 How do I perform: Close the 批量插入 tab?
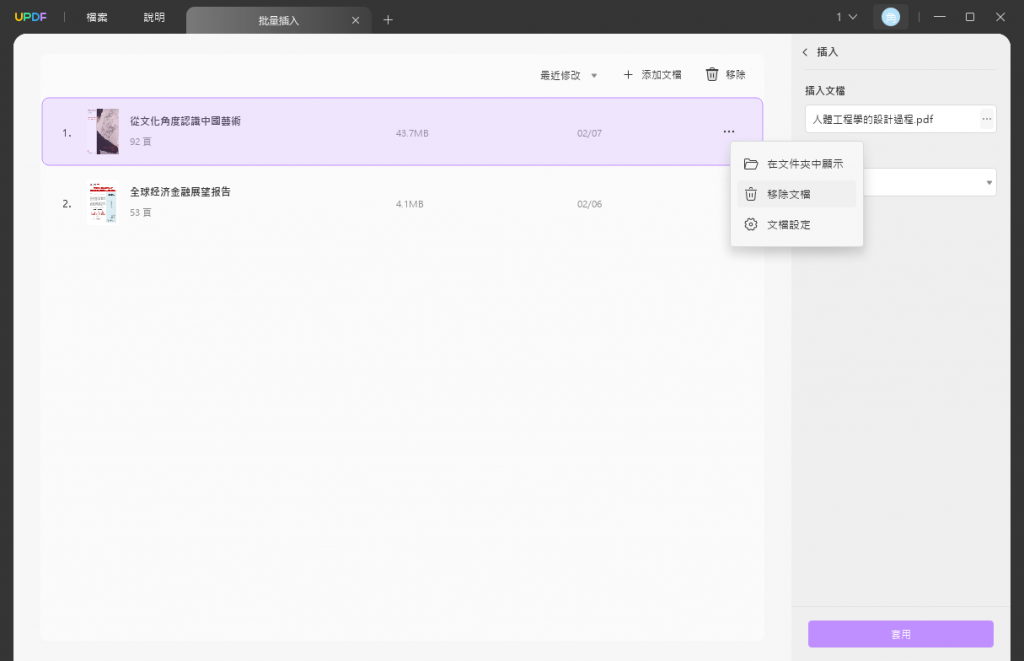click(x=355, y=20)
